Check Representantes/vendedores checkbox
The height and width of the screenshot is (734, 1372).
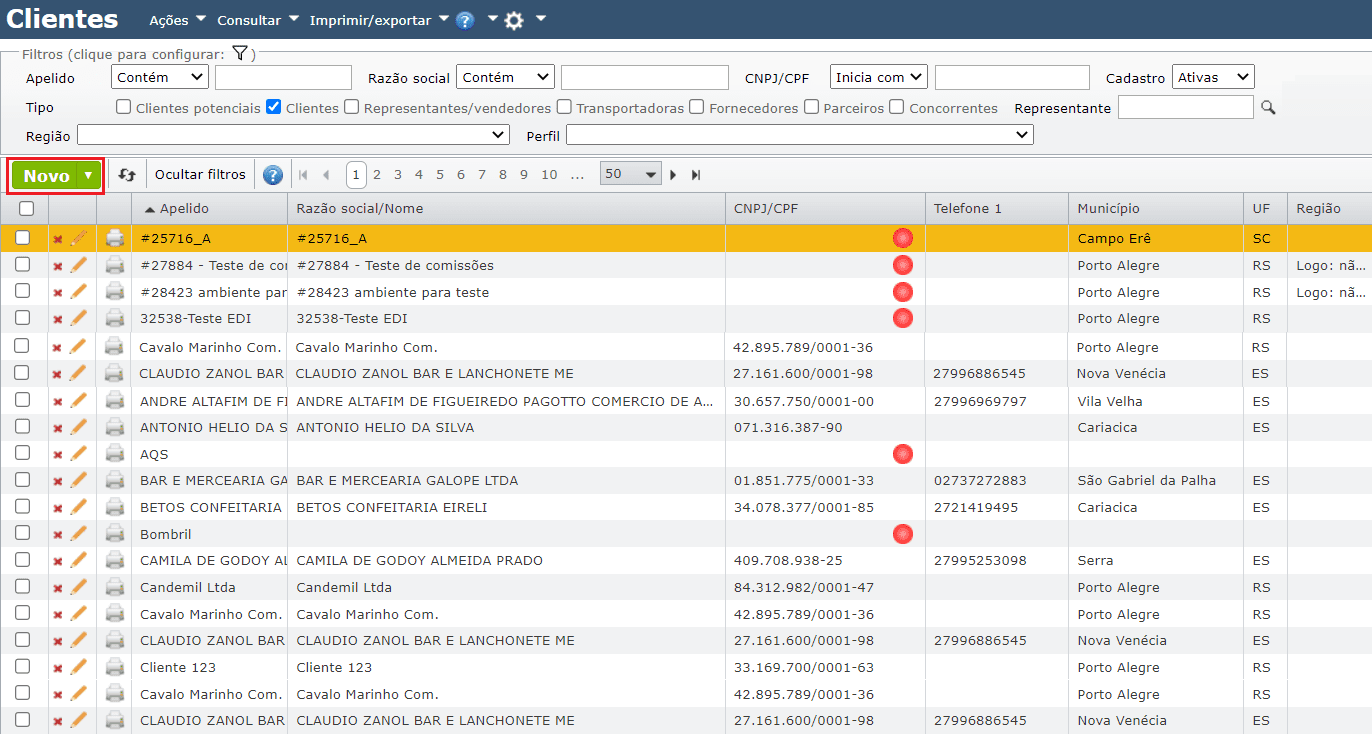352,106
